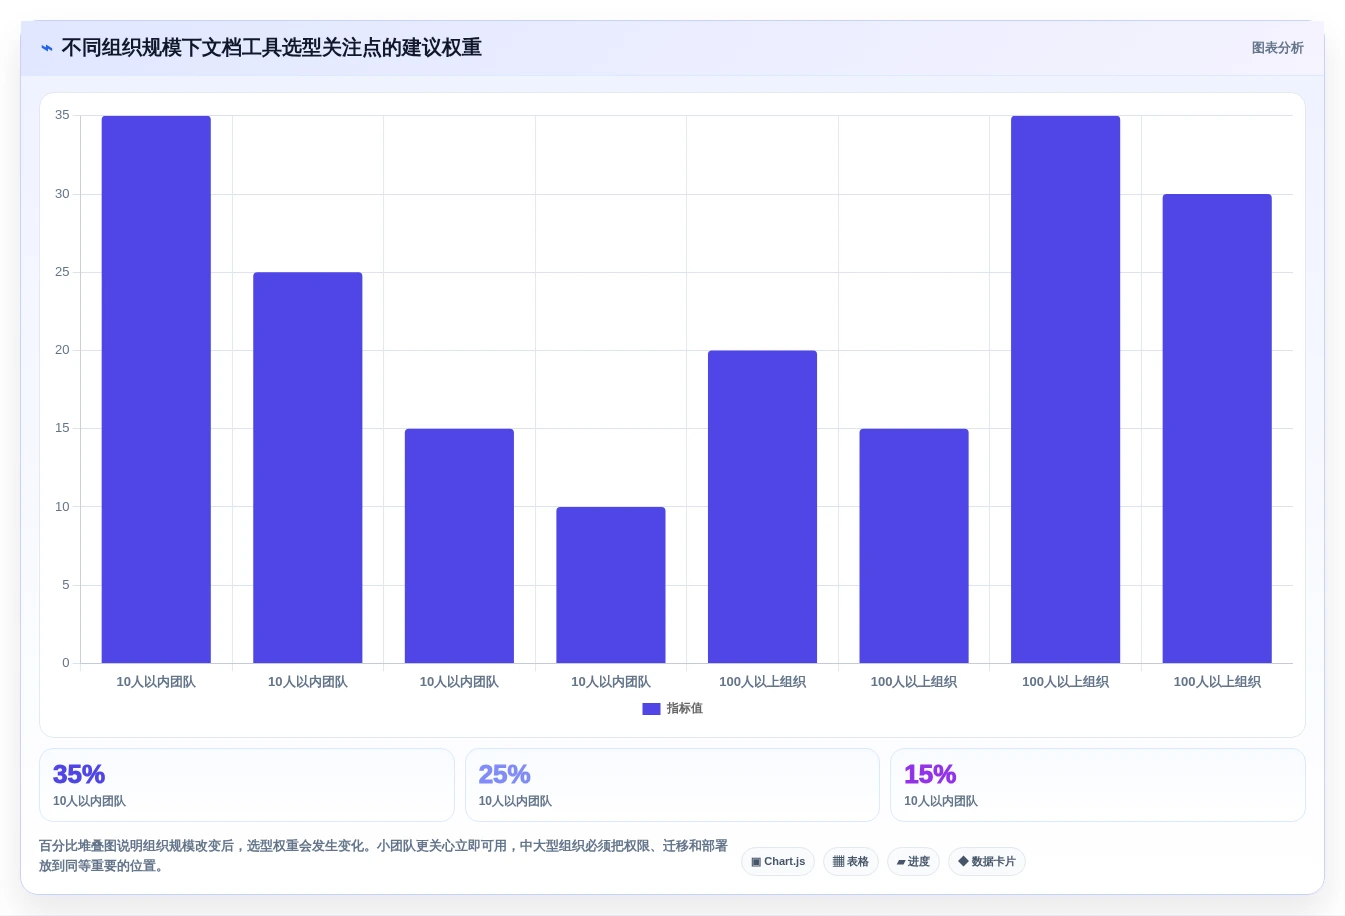
Task: Click the 30-value bar for 100人以上组织
Action: 1217,429
